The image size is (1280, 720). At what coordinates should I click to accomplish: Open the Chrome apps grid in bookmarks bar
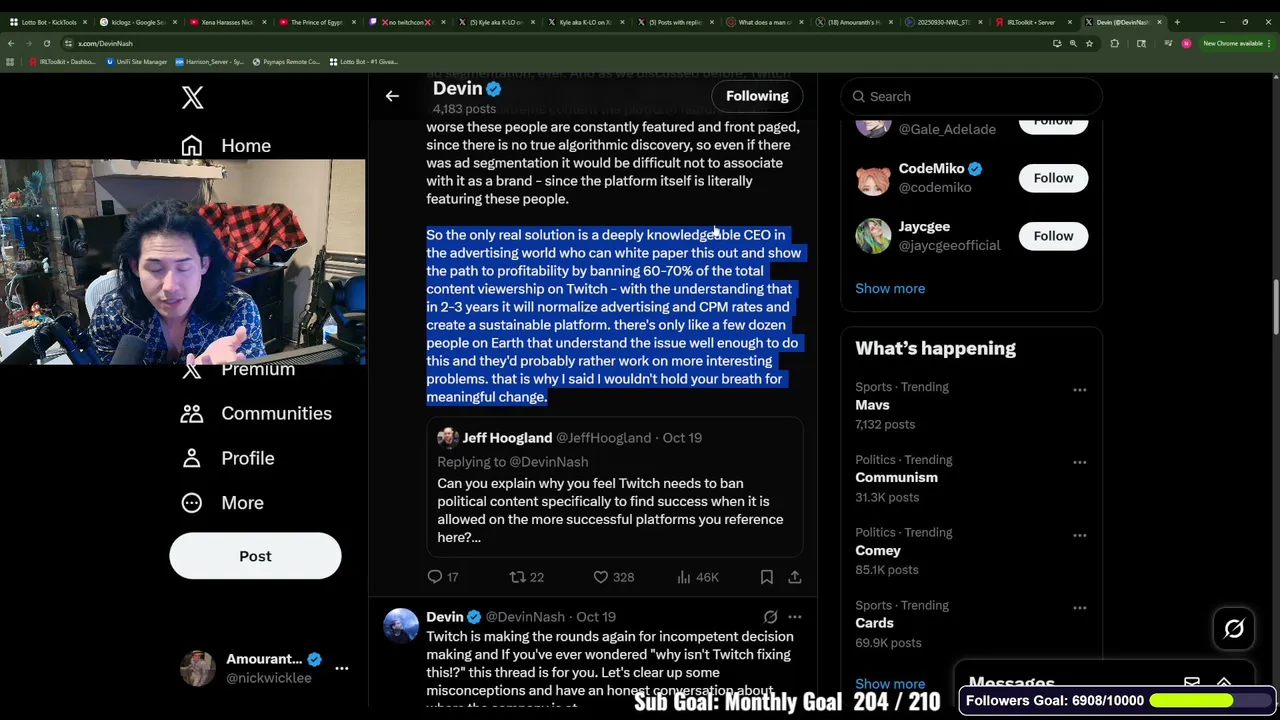(x=10, y=62)
